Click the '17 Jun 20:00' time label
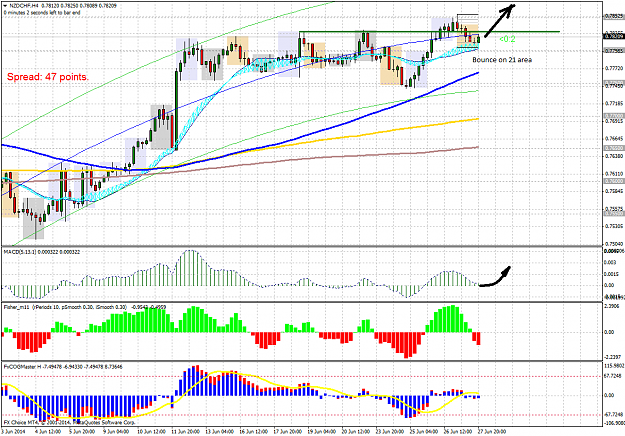This screenshot has height=436, width=625. (287, 431)
